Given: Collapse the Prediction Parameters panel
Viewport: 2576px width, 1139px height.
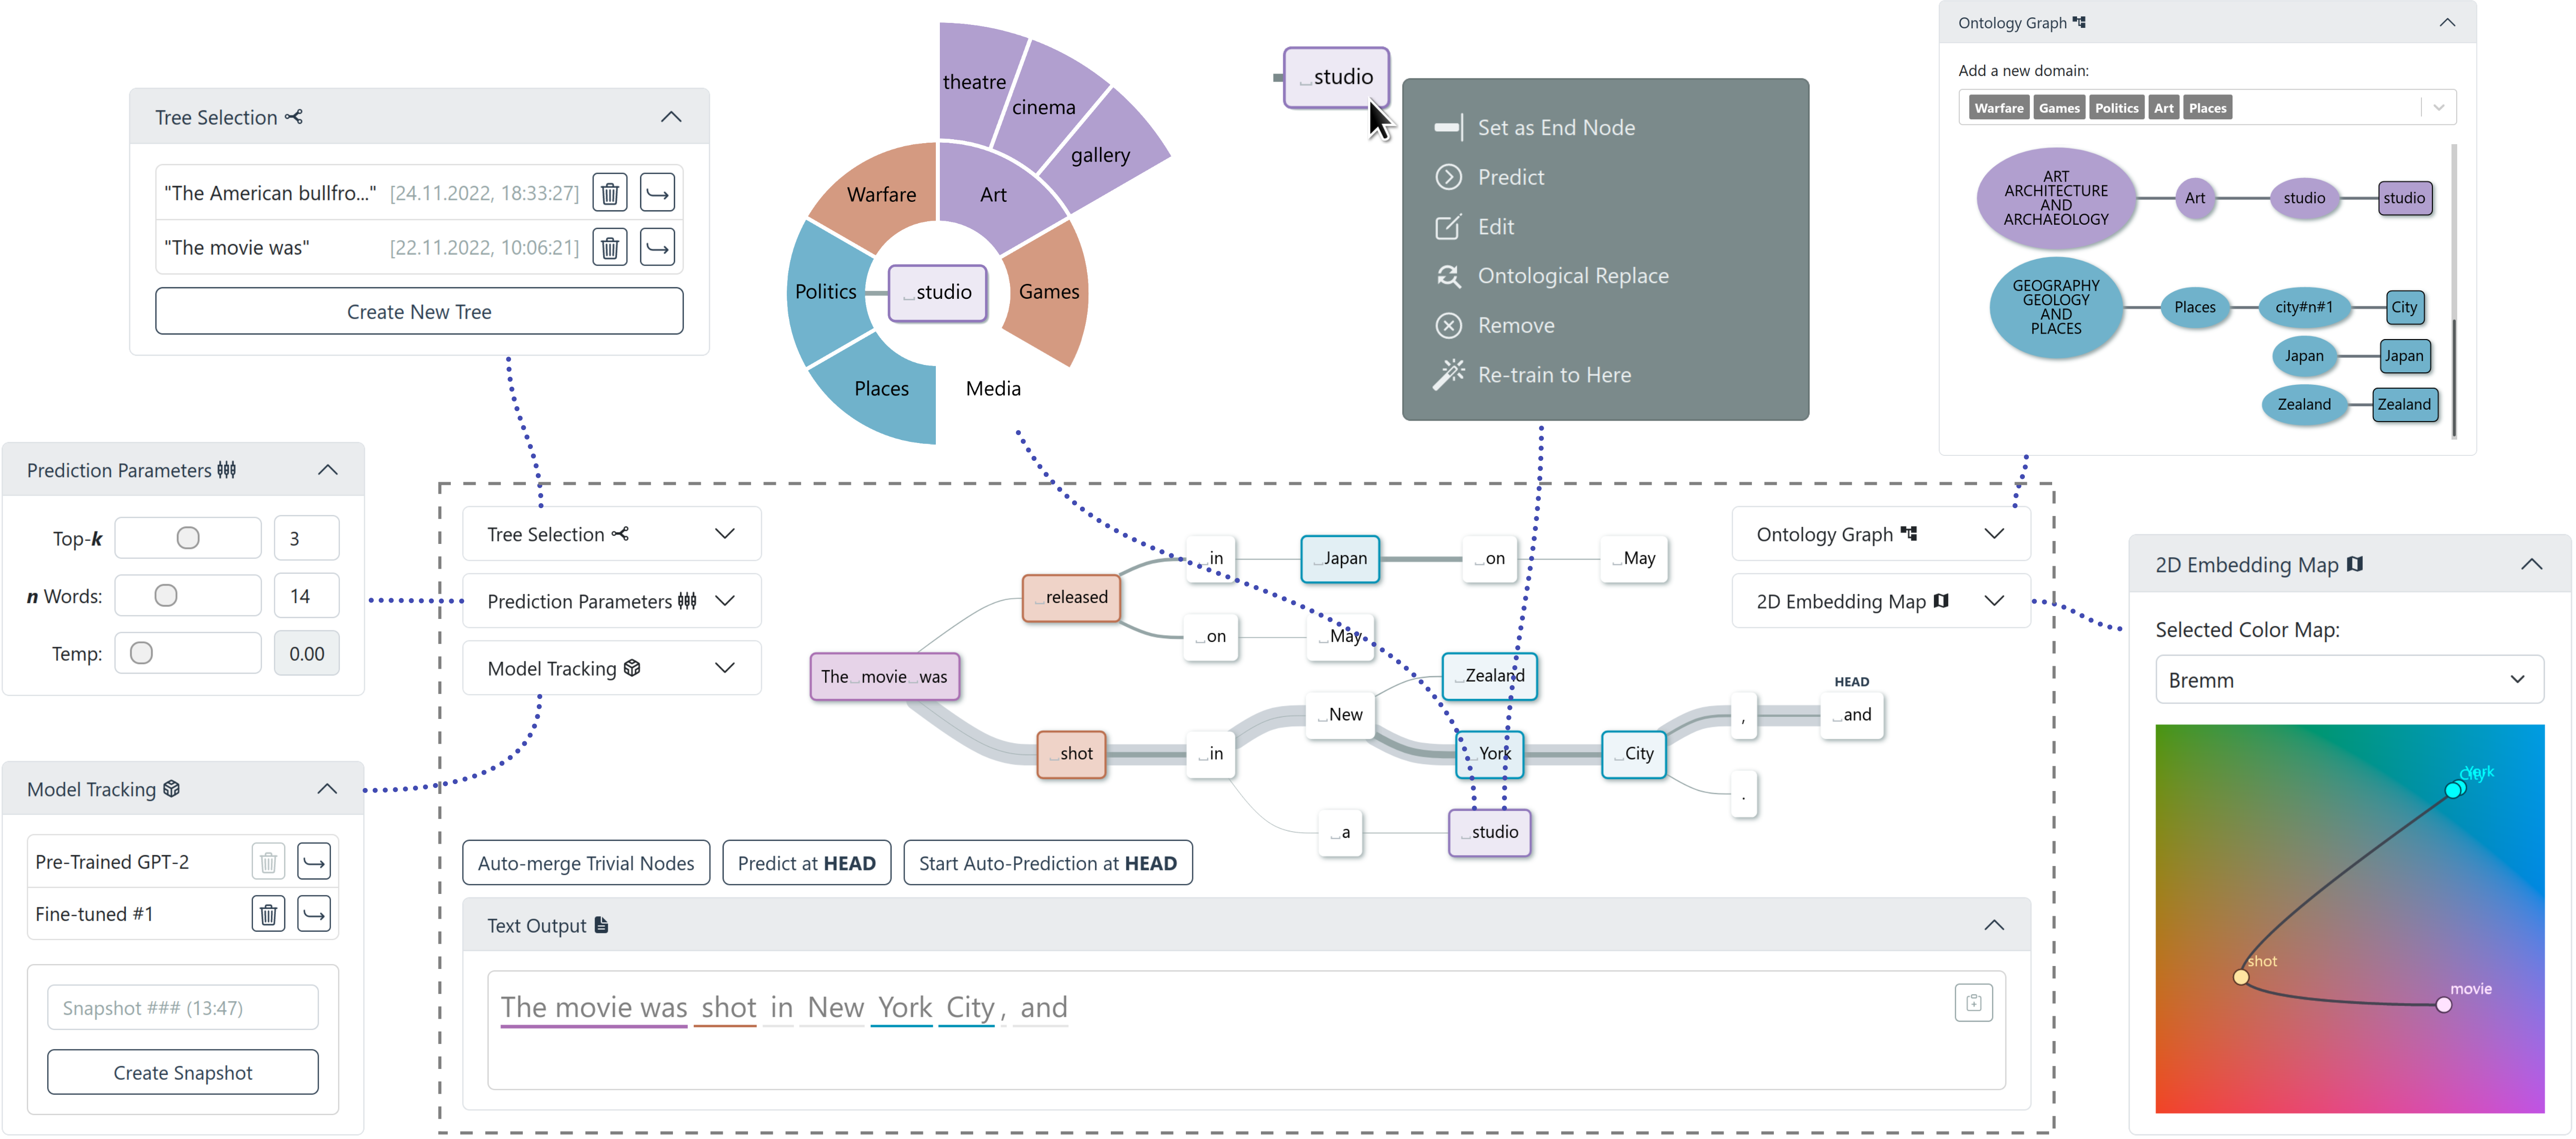Looking at the screenshot, I should 327,470.
